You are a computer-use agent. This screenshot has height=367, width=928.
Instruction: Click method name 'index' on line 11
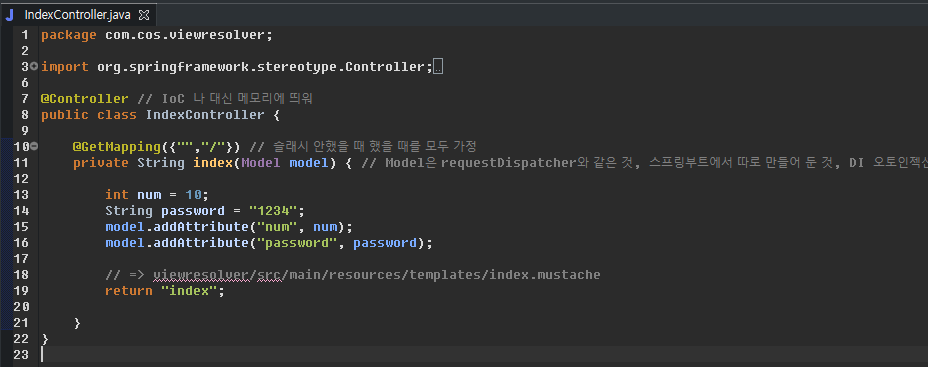click(x=213, y=163)
